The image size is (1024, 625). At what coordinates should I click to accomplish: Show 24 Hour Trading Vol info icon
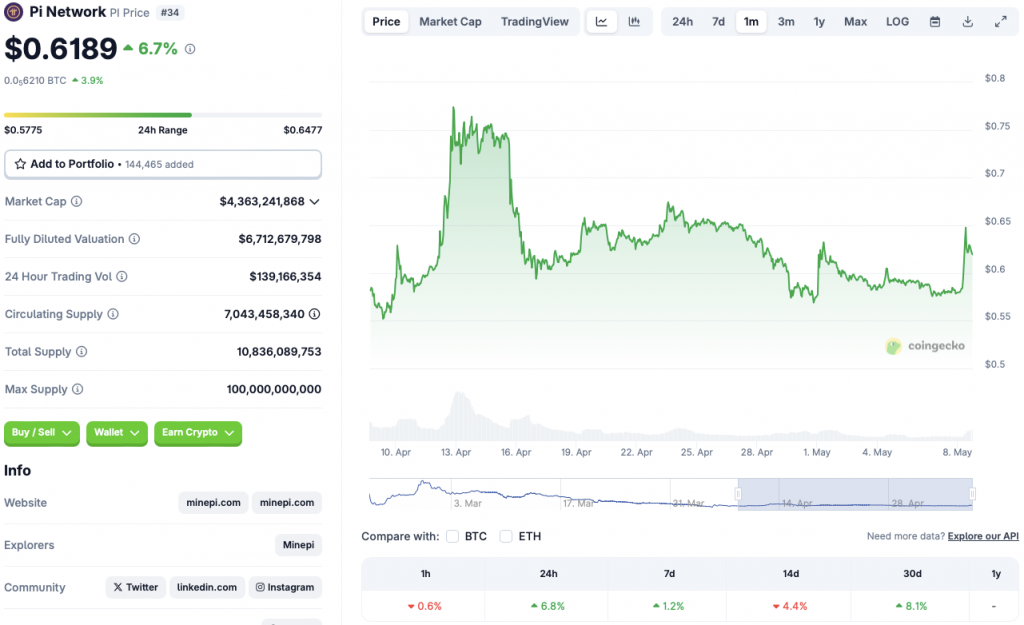click(x=121, y=276)
